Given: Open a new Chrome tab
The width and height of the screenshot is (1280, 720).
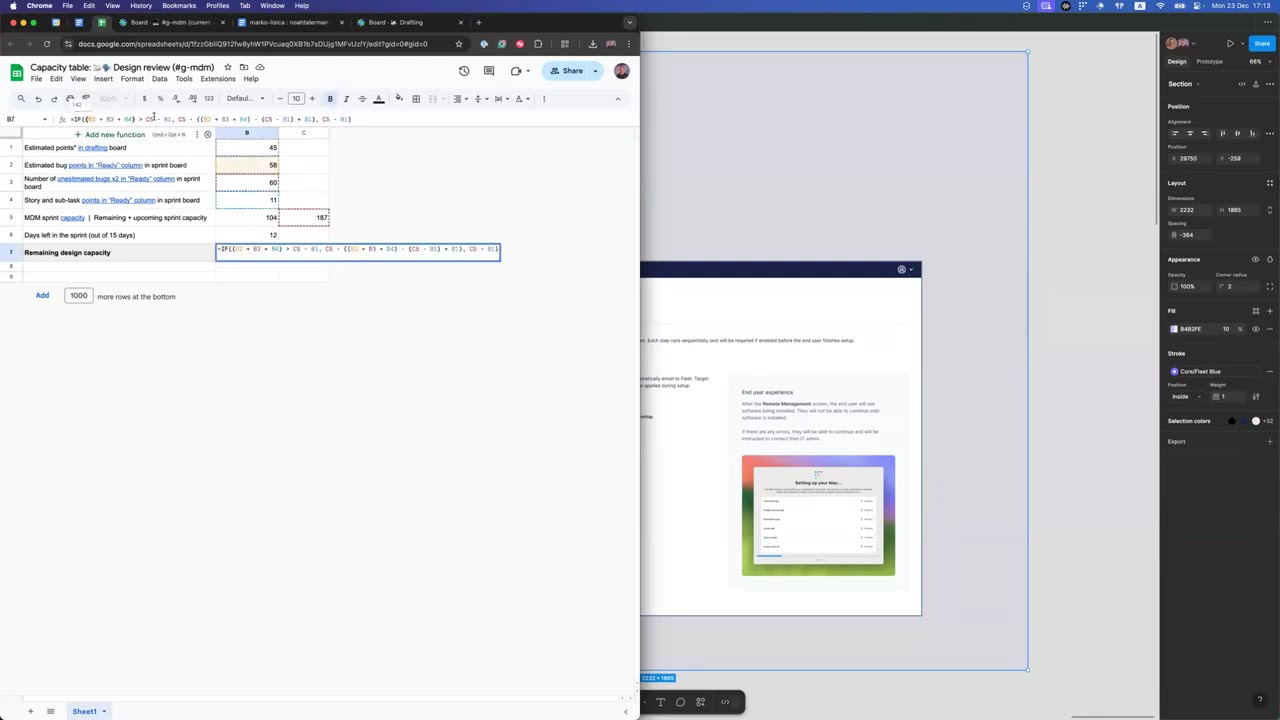Looking at the screenshot, I should pos(478,22).
